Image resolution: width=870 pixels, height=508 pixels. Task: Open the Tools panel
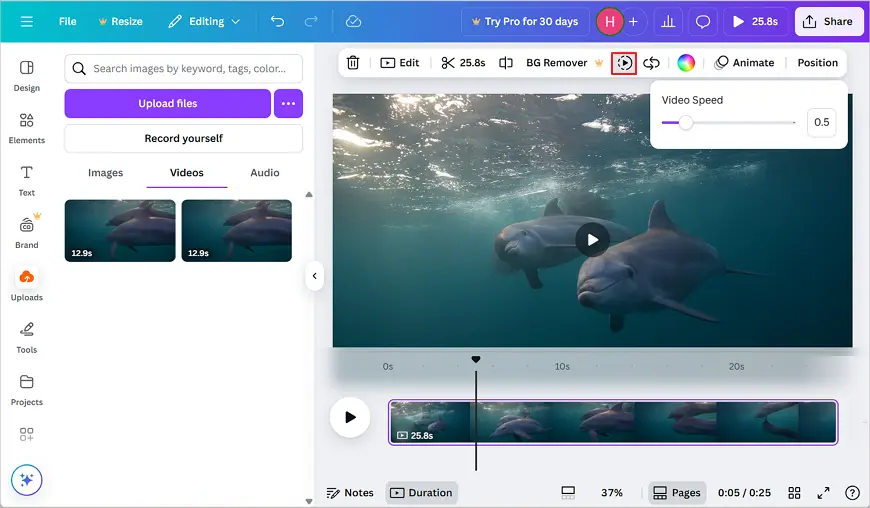[x=27, y=338]
